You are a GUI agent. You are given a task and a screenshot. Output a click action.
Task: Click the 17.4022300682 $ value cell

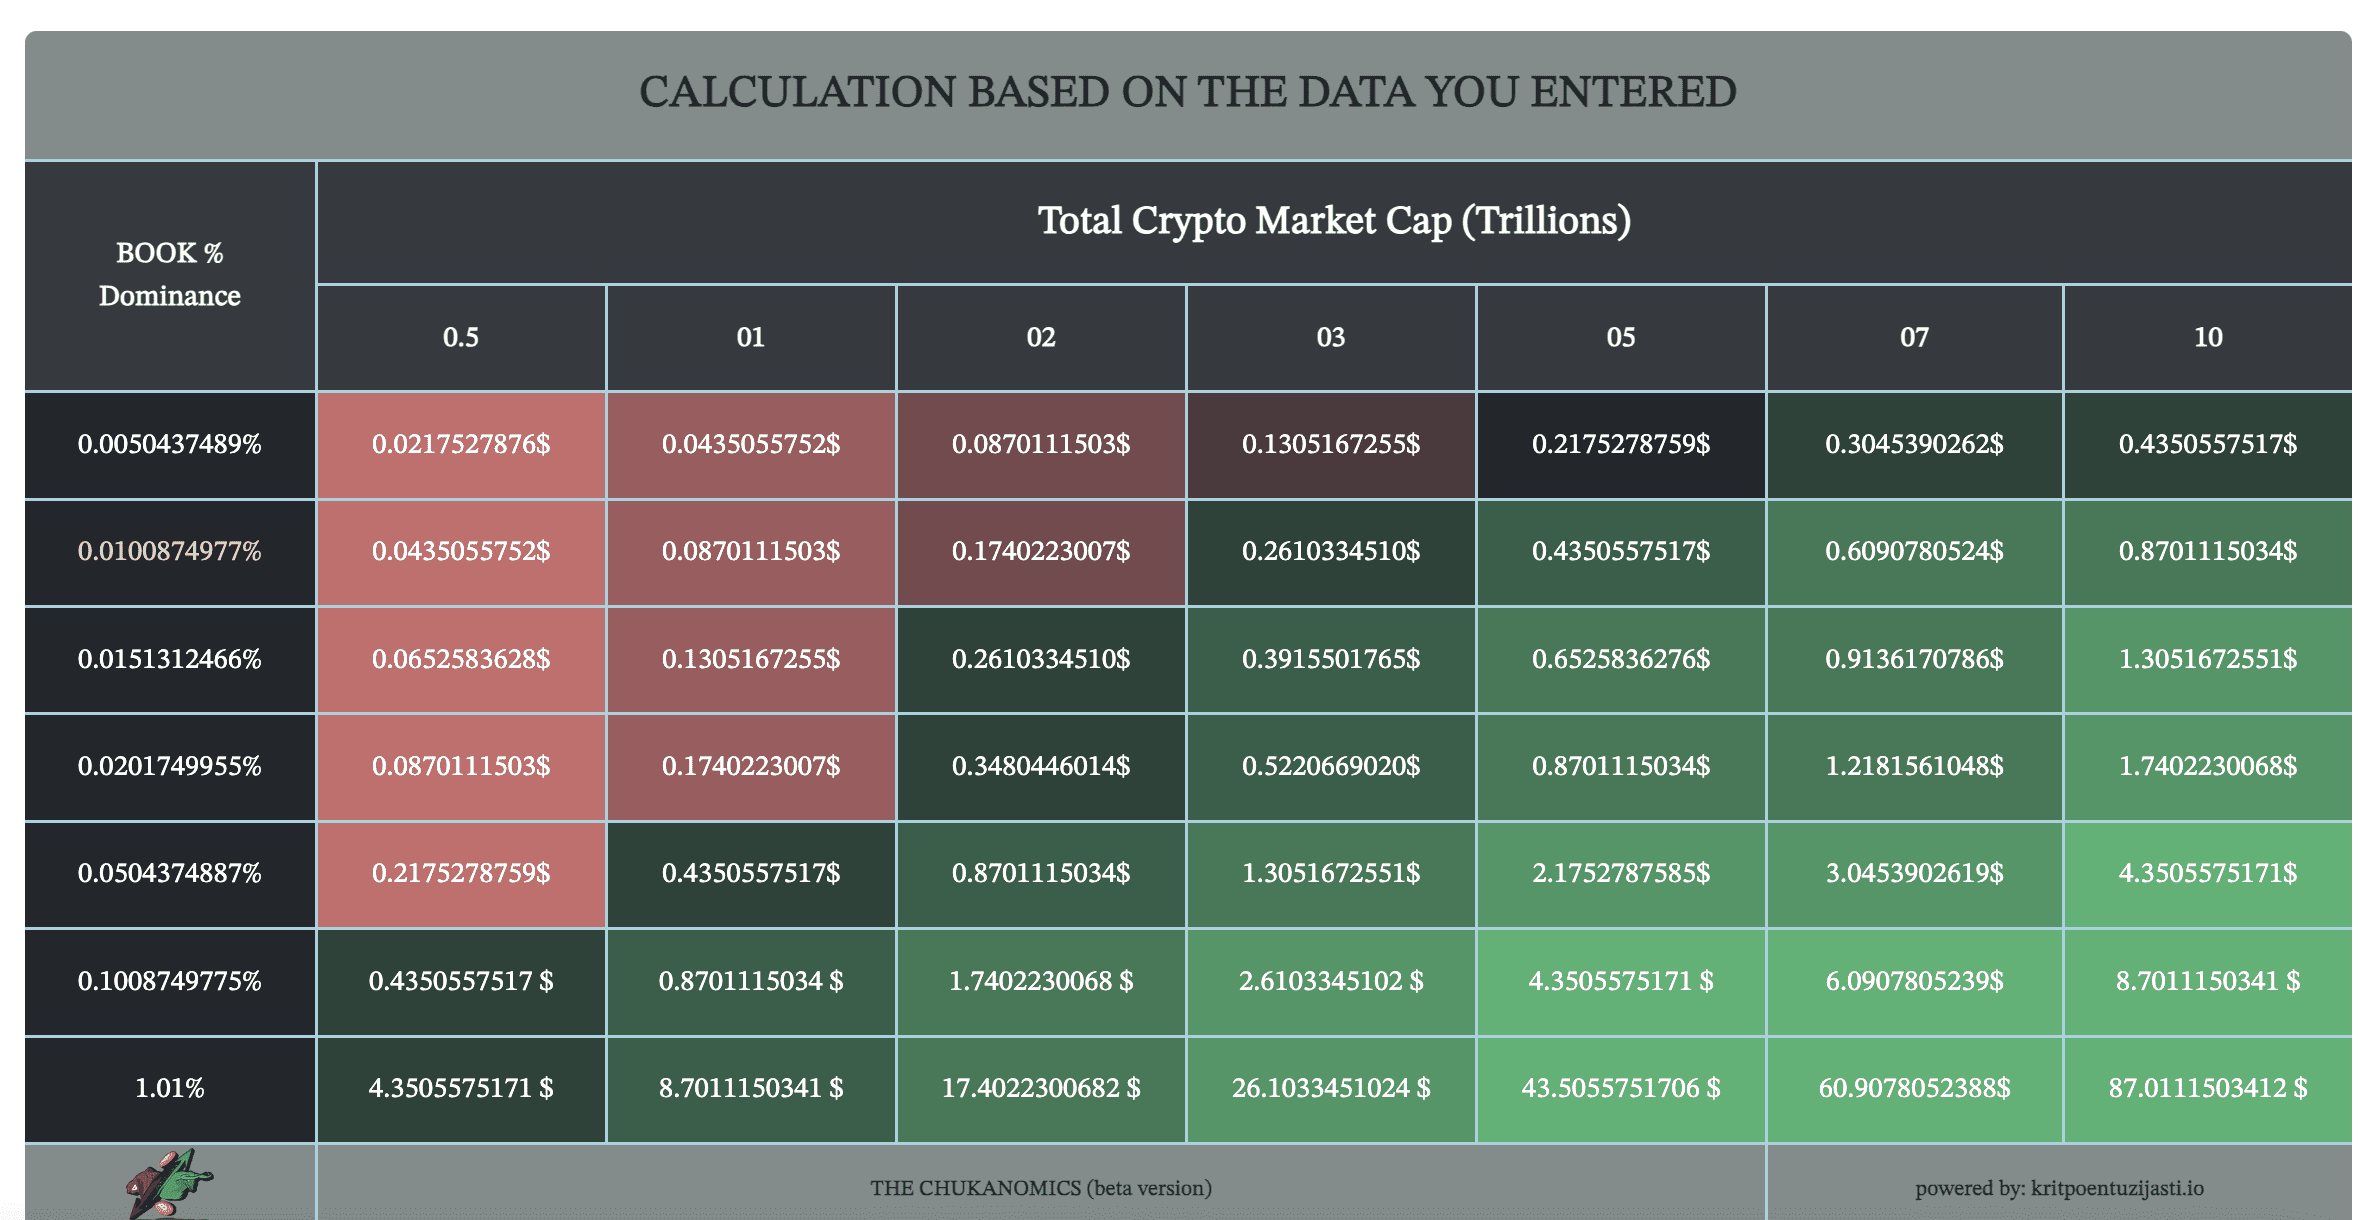[x=1040, y=1088]
